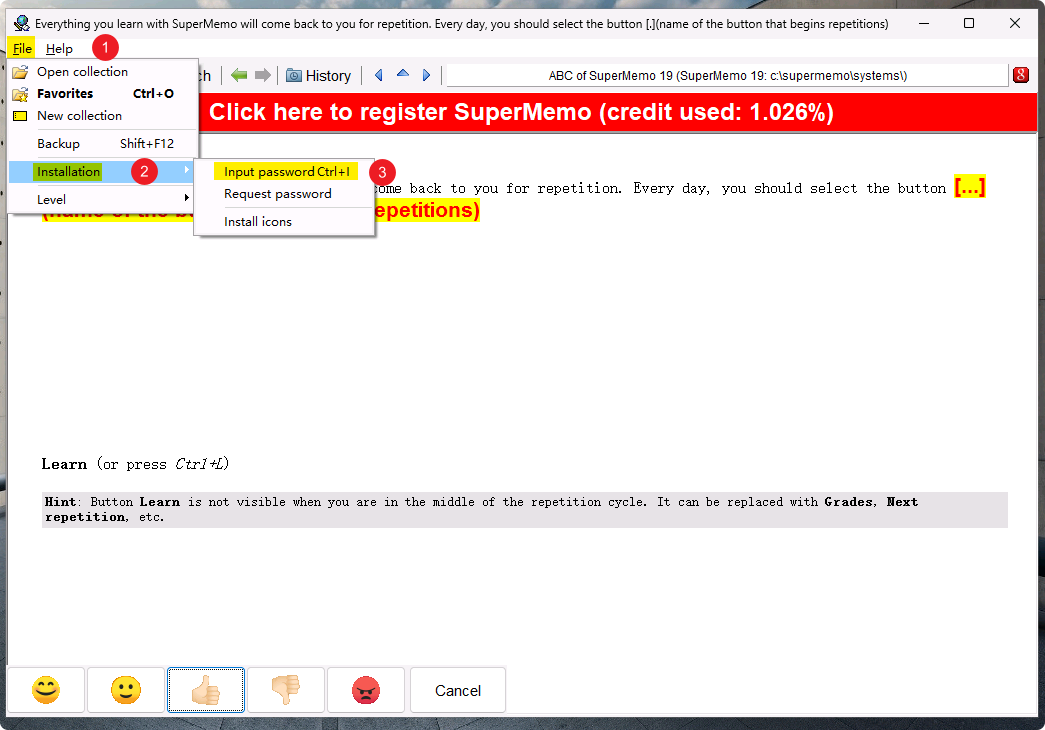Select Backup menu entry
The height and width of the screenshot is (730, 1045).
[x=103, y=143]
